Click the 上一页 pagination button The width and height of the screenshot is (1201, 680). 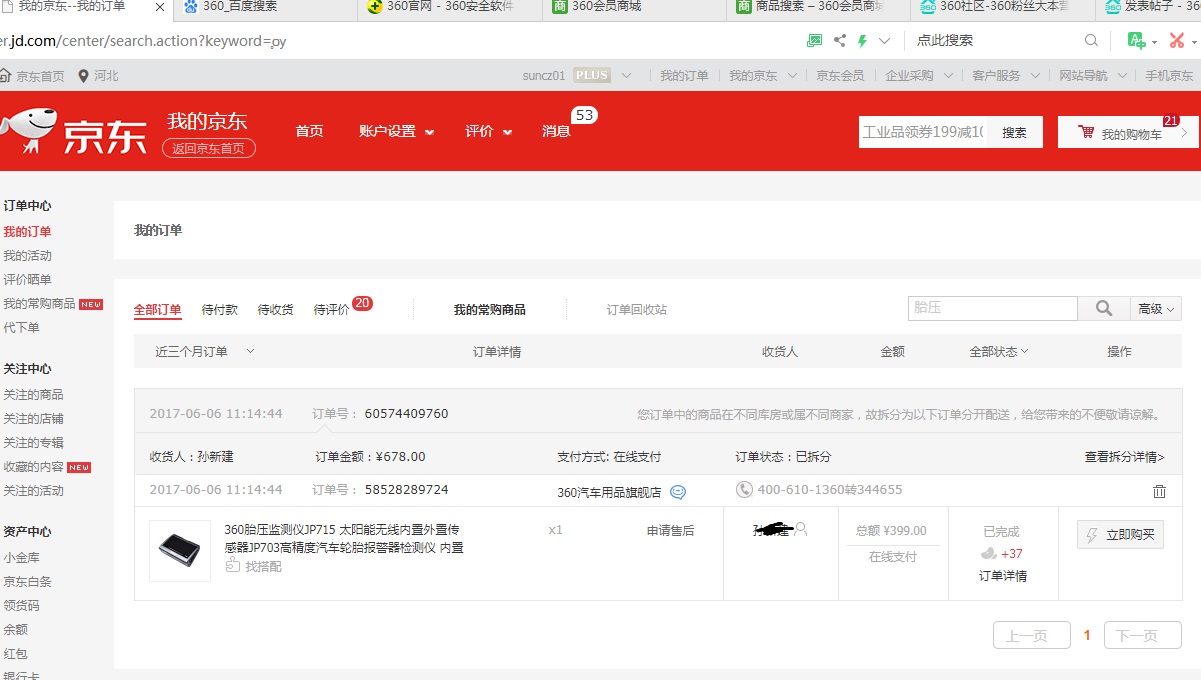point(1032,635)
